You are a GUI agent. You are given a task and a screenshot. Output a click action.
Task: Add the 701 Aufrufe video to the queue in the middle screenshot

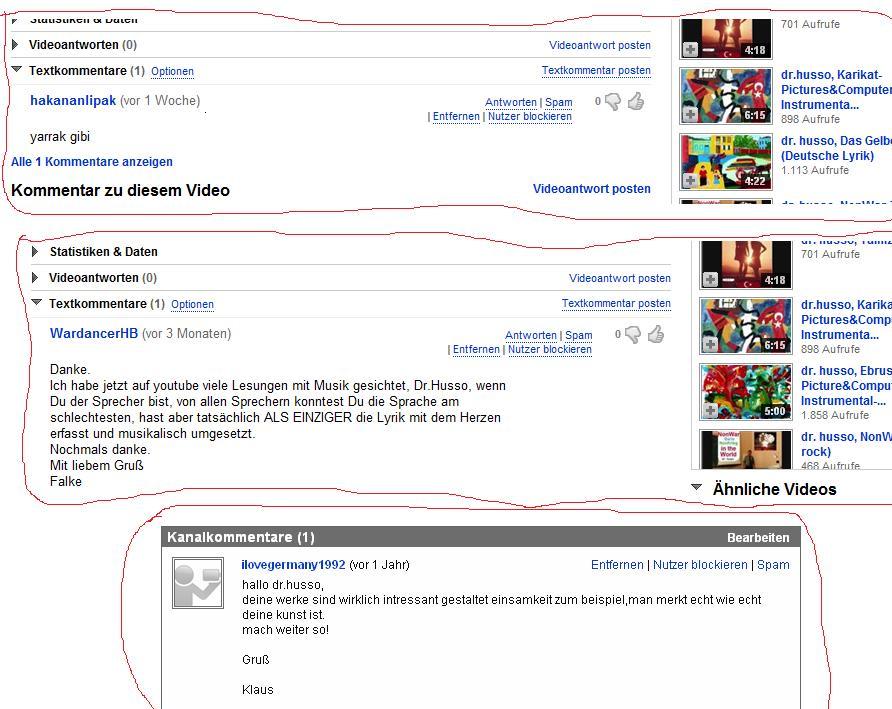click(710, 279)
